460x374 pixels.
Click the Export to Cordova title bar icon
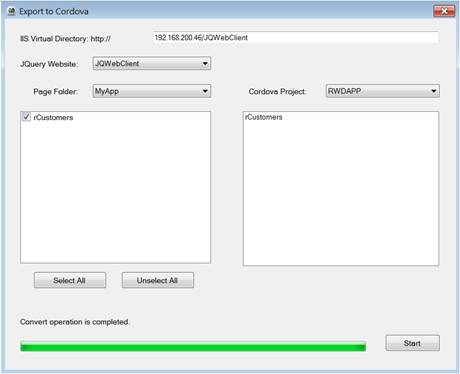(12, 12)
